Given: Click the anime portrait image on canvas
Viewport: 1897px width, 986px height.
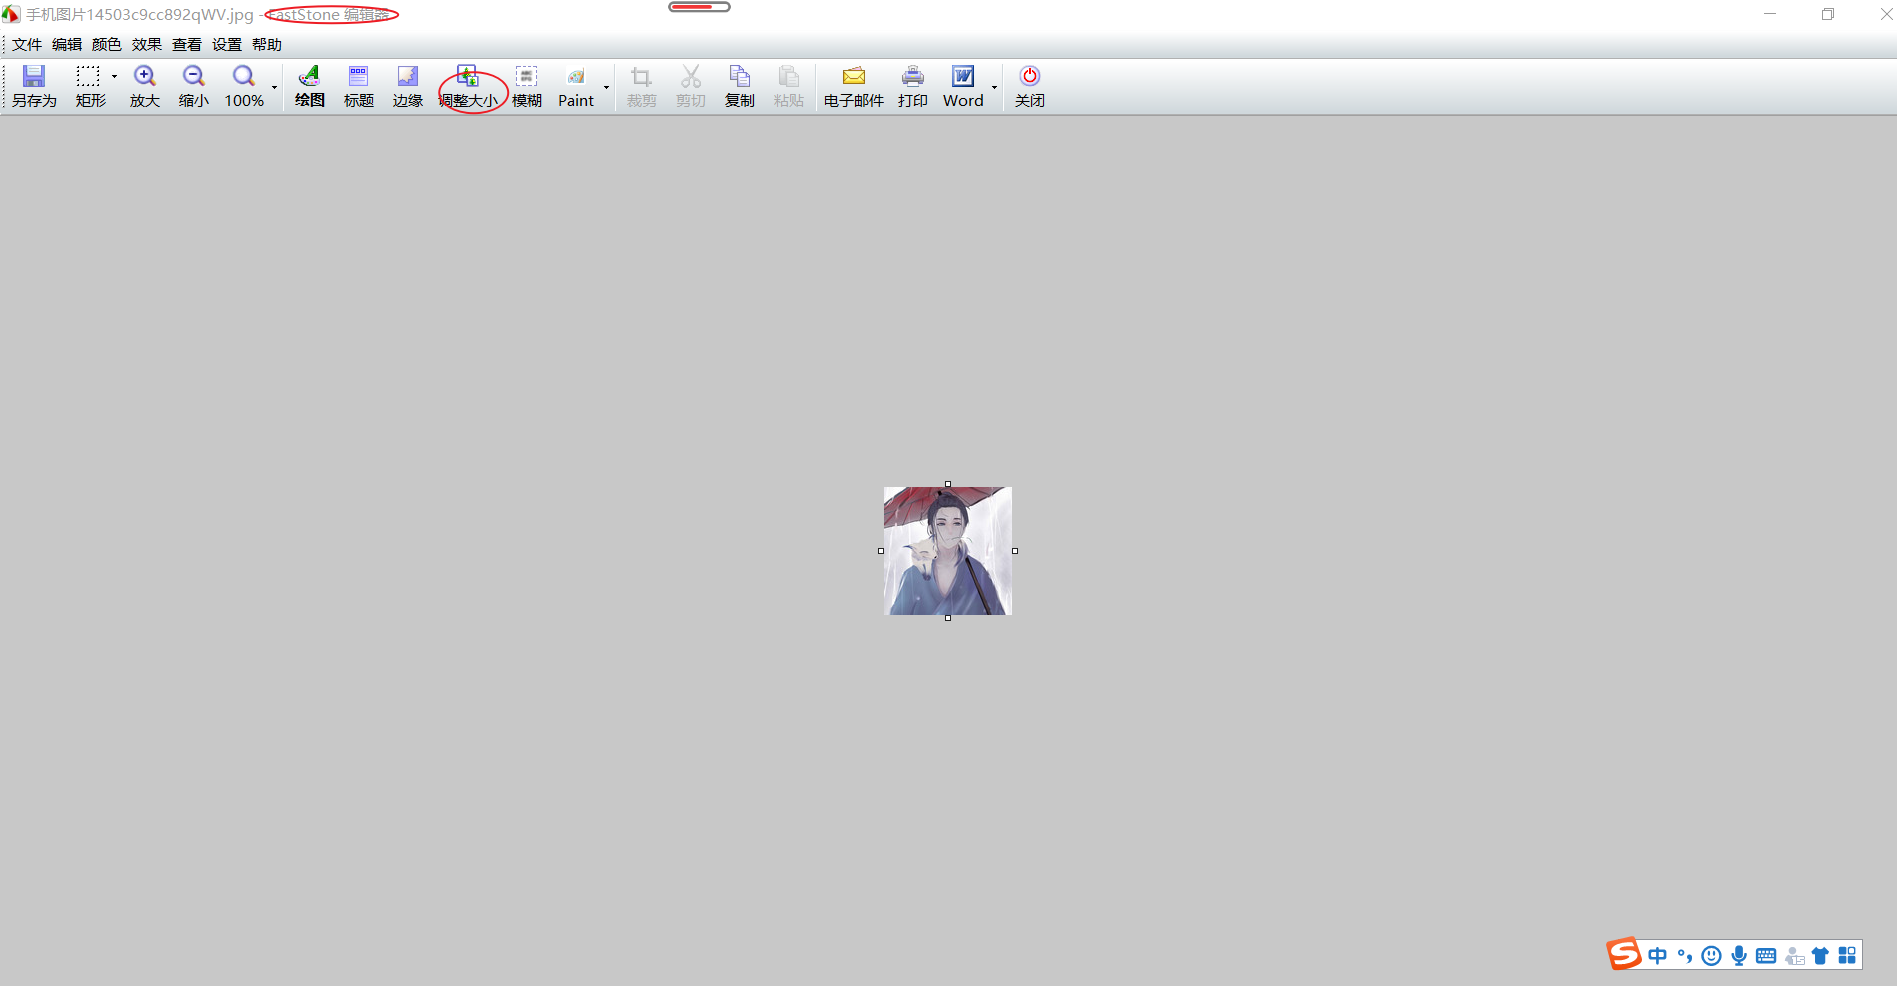Looking at the screenshot, I should 948,551.
